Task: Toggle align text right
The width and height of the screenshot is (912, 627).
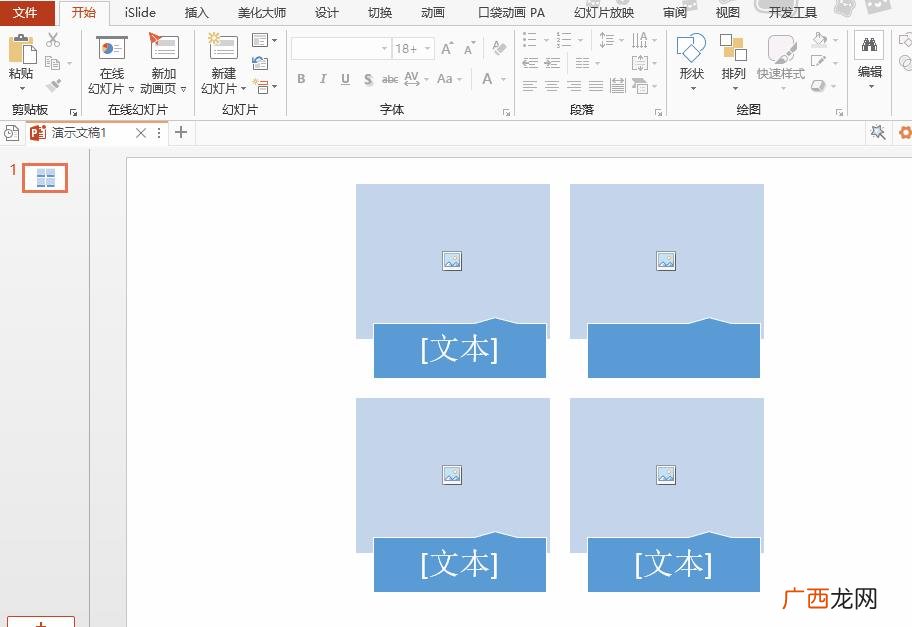Action: click(573, 86)
